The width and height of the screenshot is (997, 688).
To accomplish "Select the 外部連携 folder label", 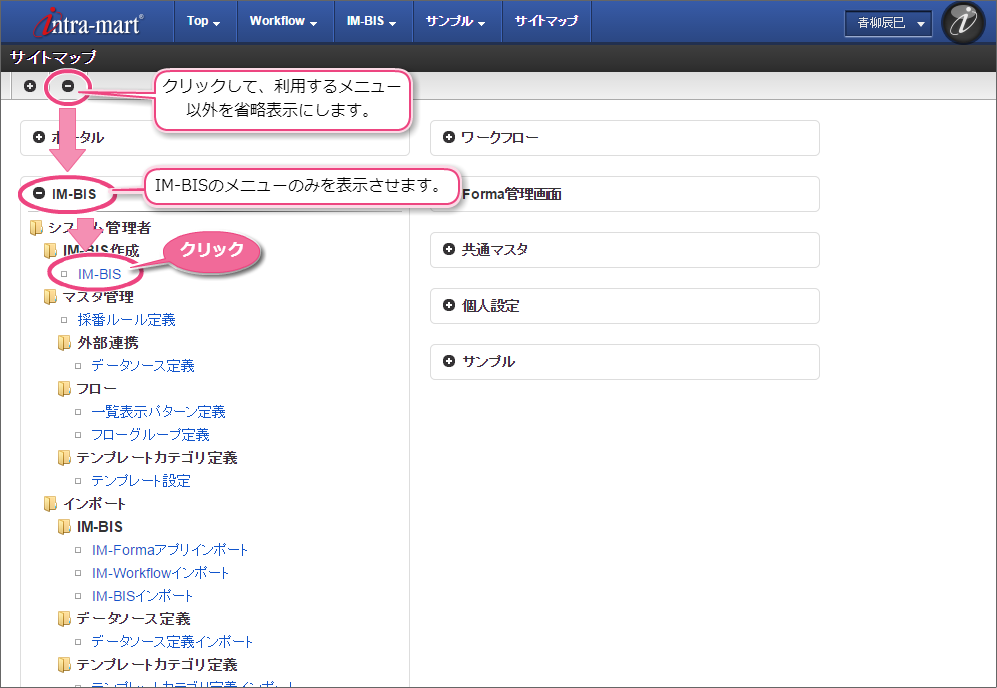I will (108, 343).
